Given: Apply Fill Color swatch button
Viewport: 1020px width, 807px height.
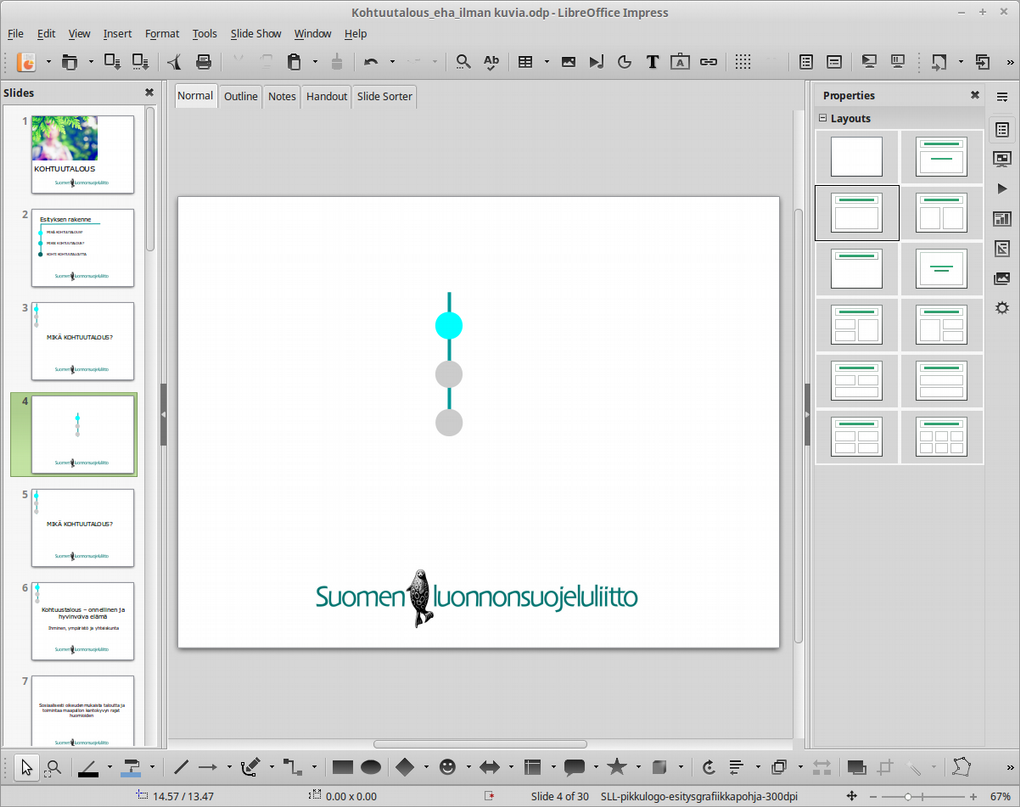Looking at the screenshot, I should click(x=131, y=767).
